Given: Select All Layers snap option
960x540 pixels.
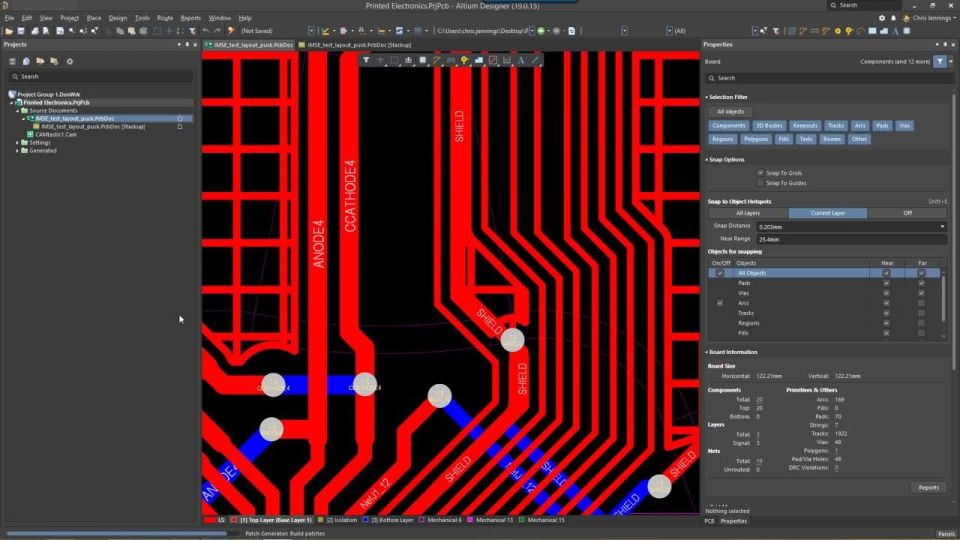Looking at the screenshot, I should pos(748,213).
